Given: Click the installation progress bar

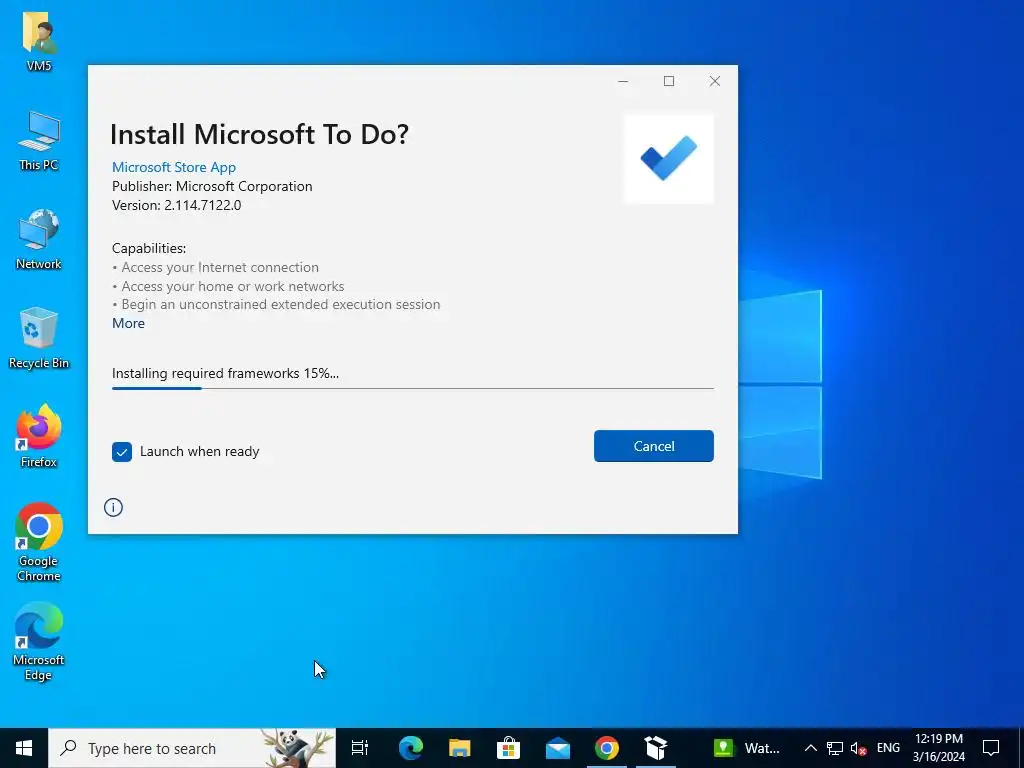Looking at the screenshot, I should [413, 388].
